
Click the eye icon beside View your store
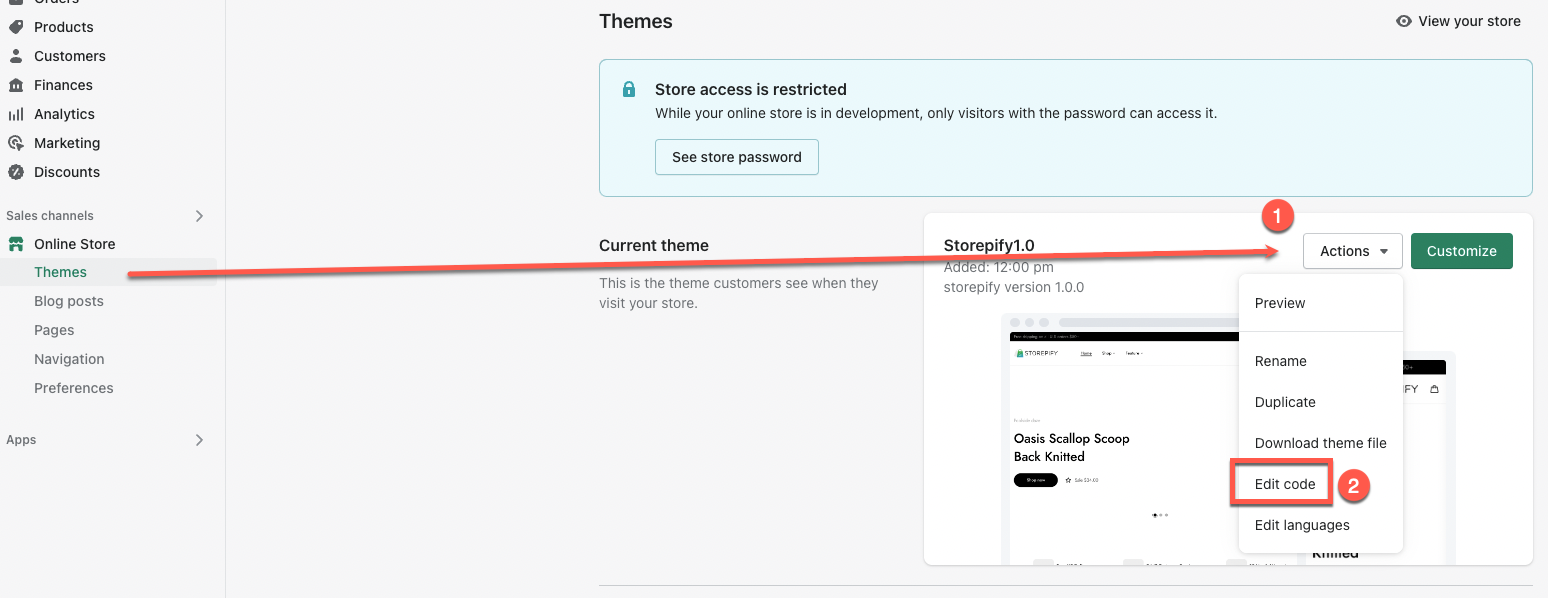(1404, 21)
